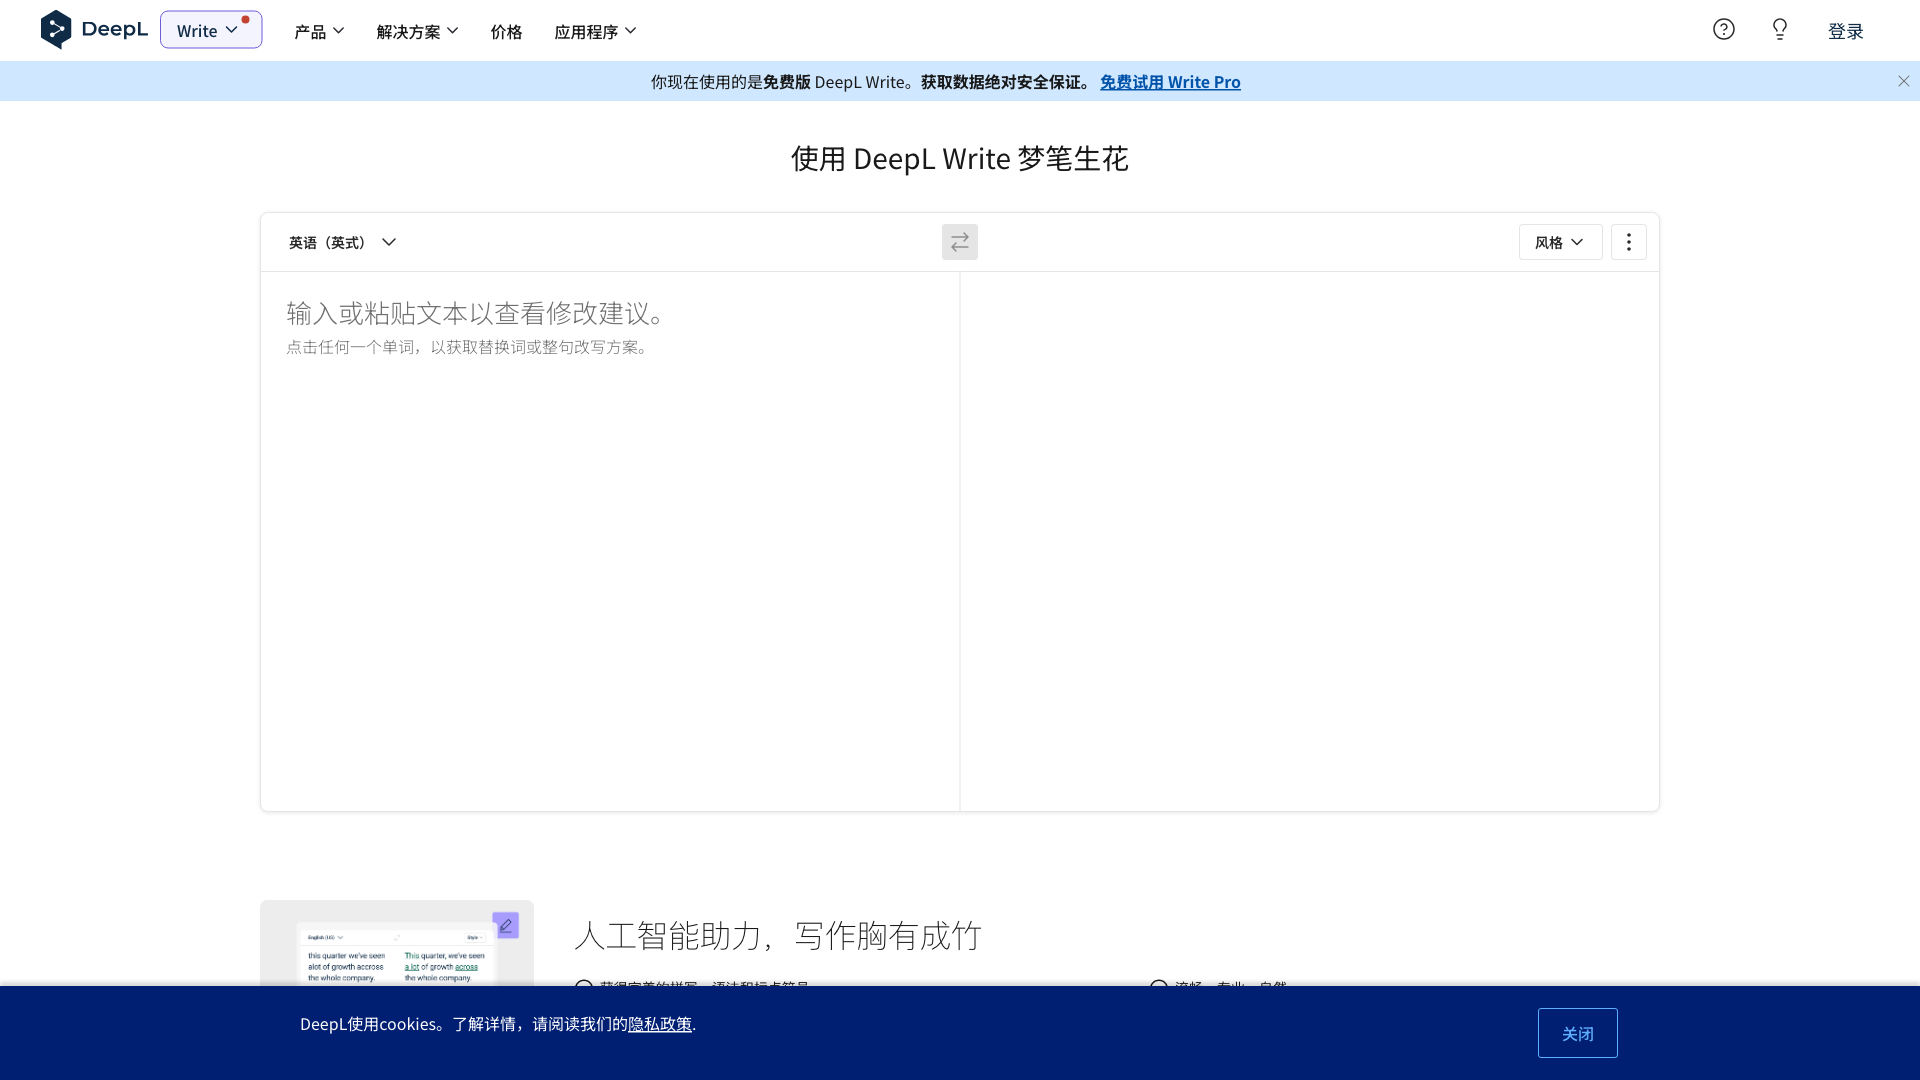
Task: Click the lightbulb tips icon
Action: click(1779, 29)
